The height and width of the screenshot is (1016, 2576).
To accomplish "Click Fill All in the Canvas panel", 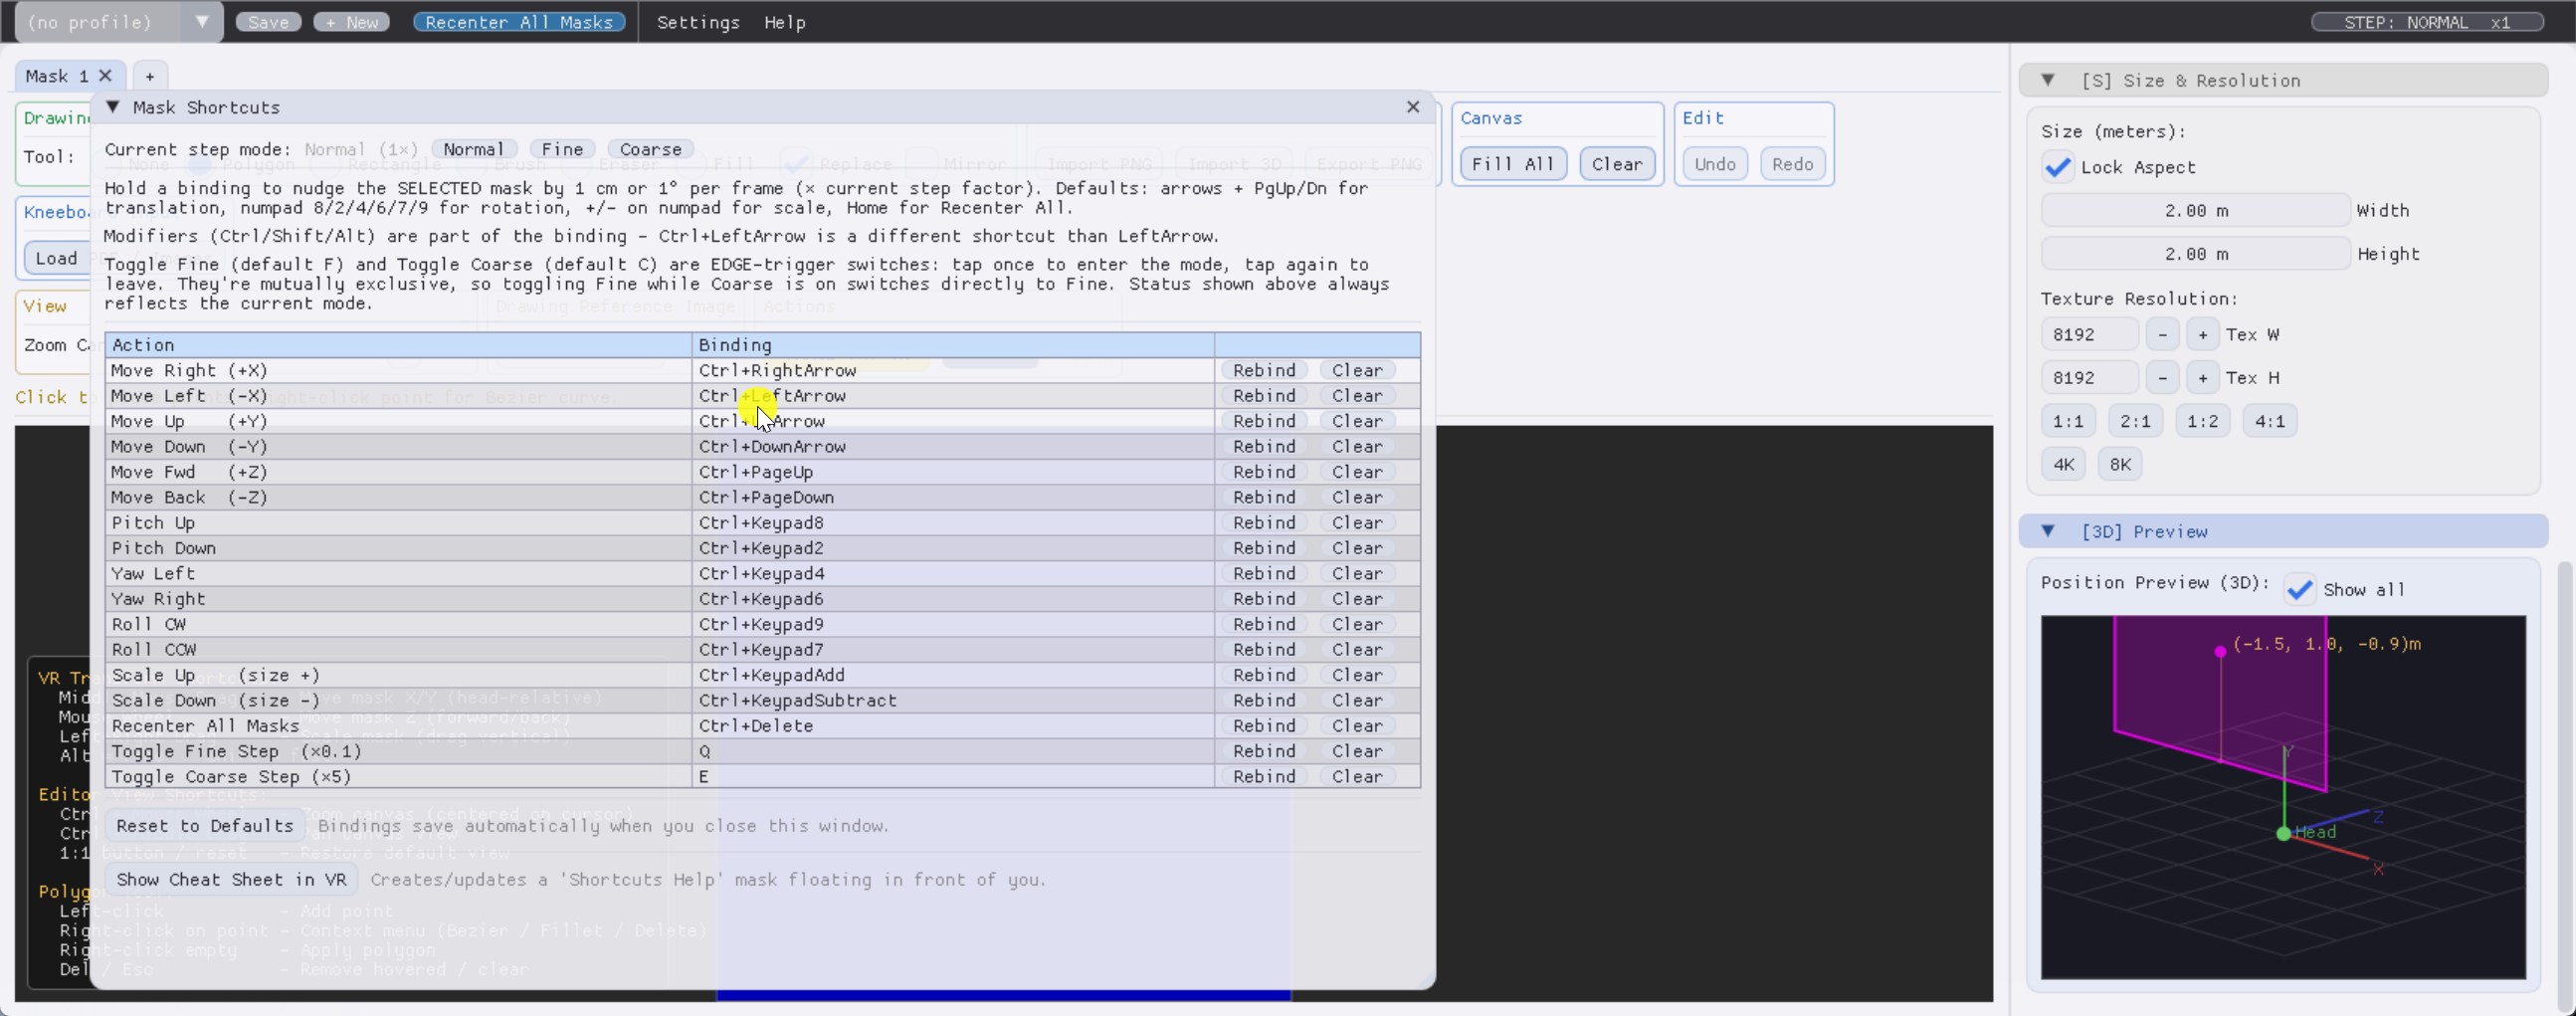I will (1513, 164).
